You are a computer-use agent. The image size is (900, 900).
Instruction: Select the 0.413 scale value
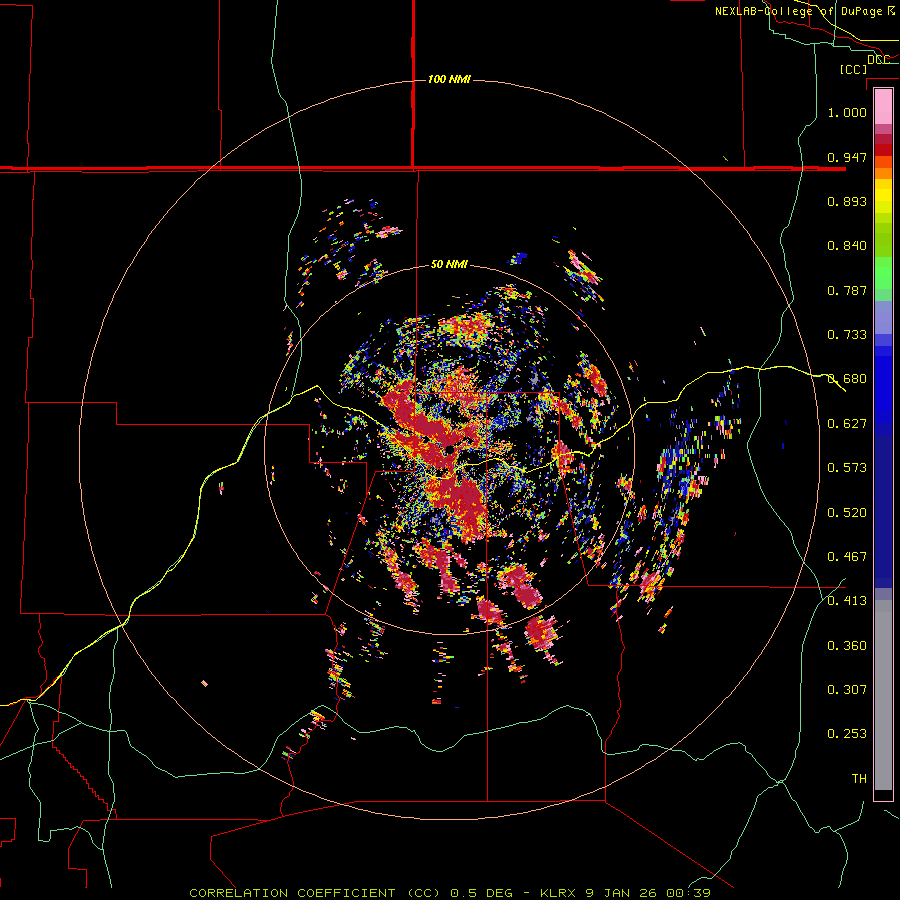pyautogui.click(x=847, y=601)
